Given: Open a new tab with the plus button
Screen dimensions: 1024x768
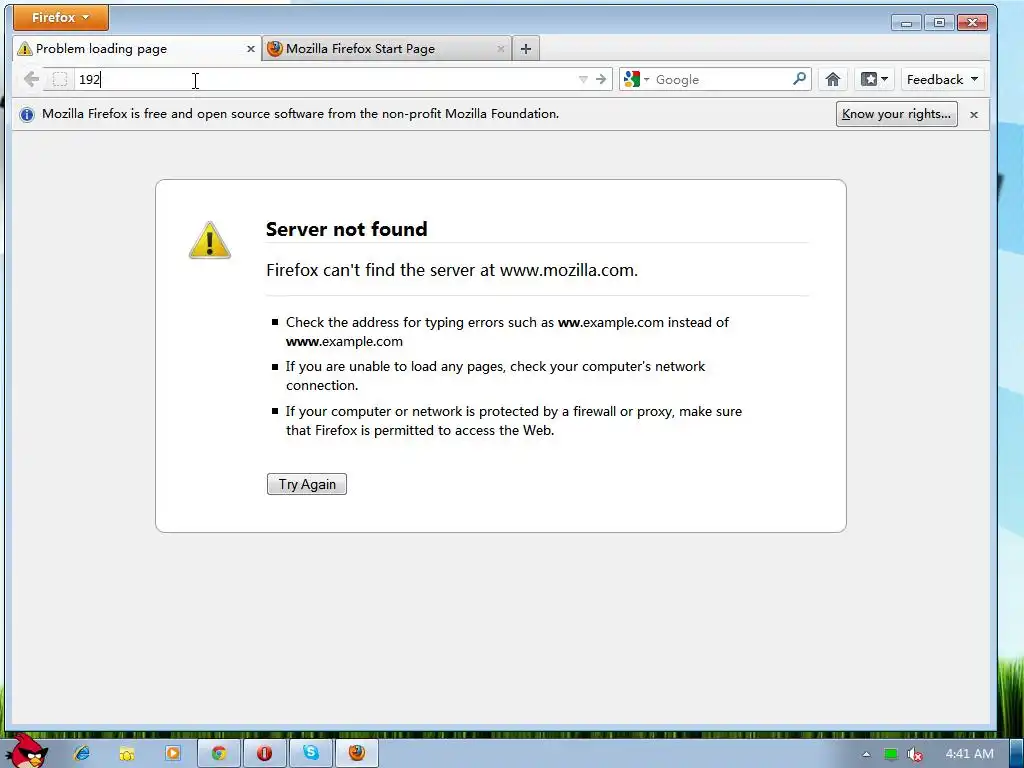Looking at the screenshot, I should click(526, 49).
